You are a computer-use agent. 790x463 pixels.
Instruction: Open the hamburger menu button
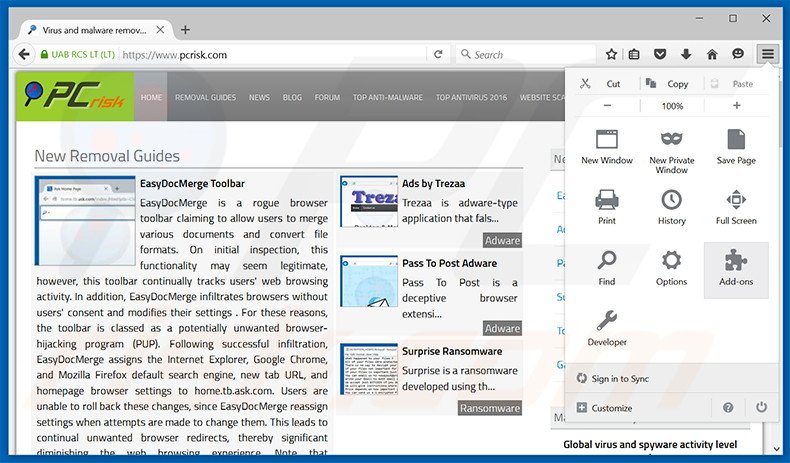pyautogui.click(x=767, y=54)
